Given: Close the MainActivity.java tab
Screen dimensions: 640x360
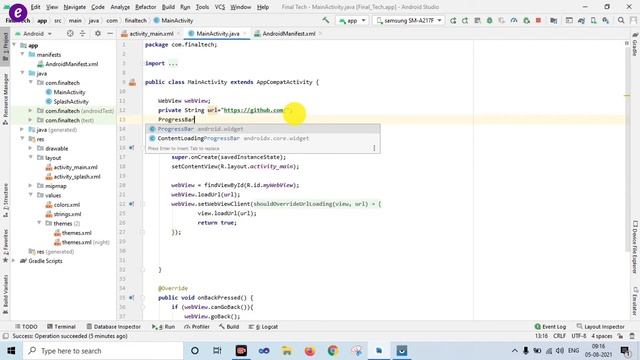Looking at the screenshot, I should pos(245,33).
